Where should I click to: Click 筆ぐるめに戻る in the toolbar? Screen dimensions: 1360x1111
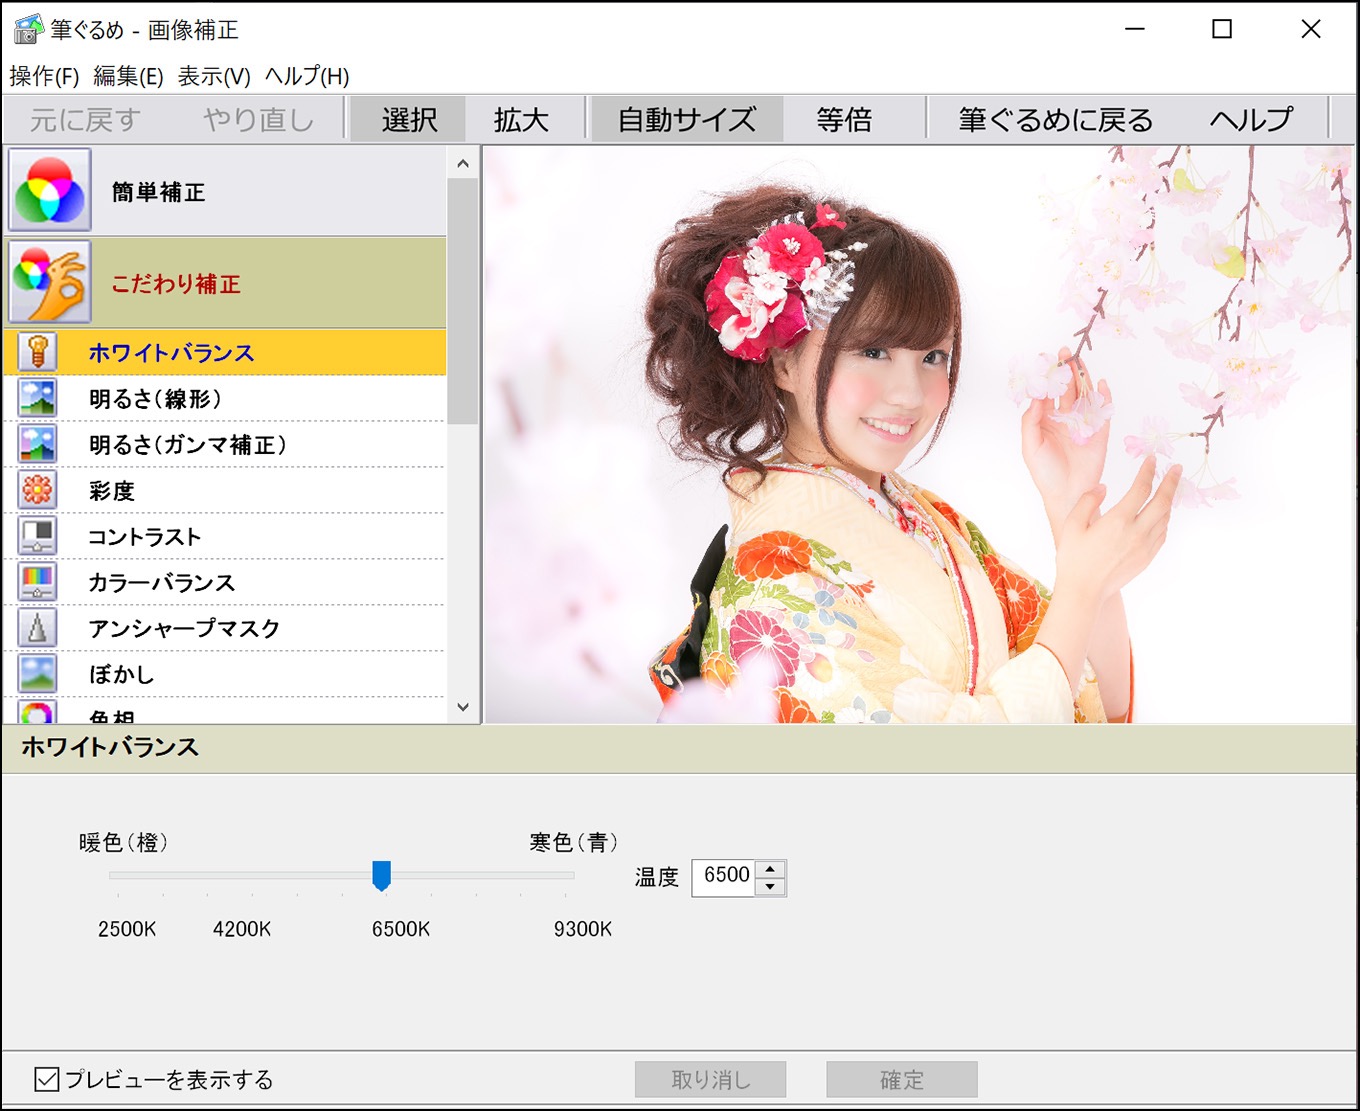1055,120
